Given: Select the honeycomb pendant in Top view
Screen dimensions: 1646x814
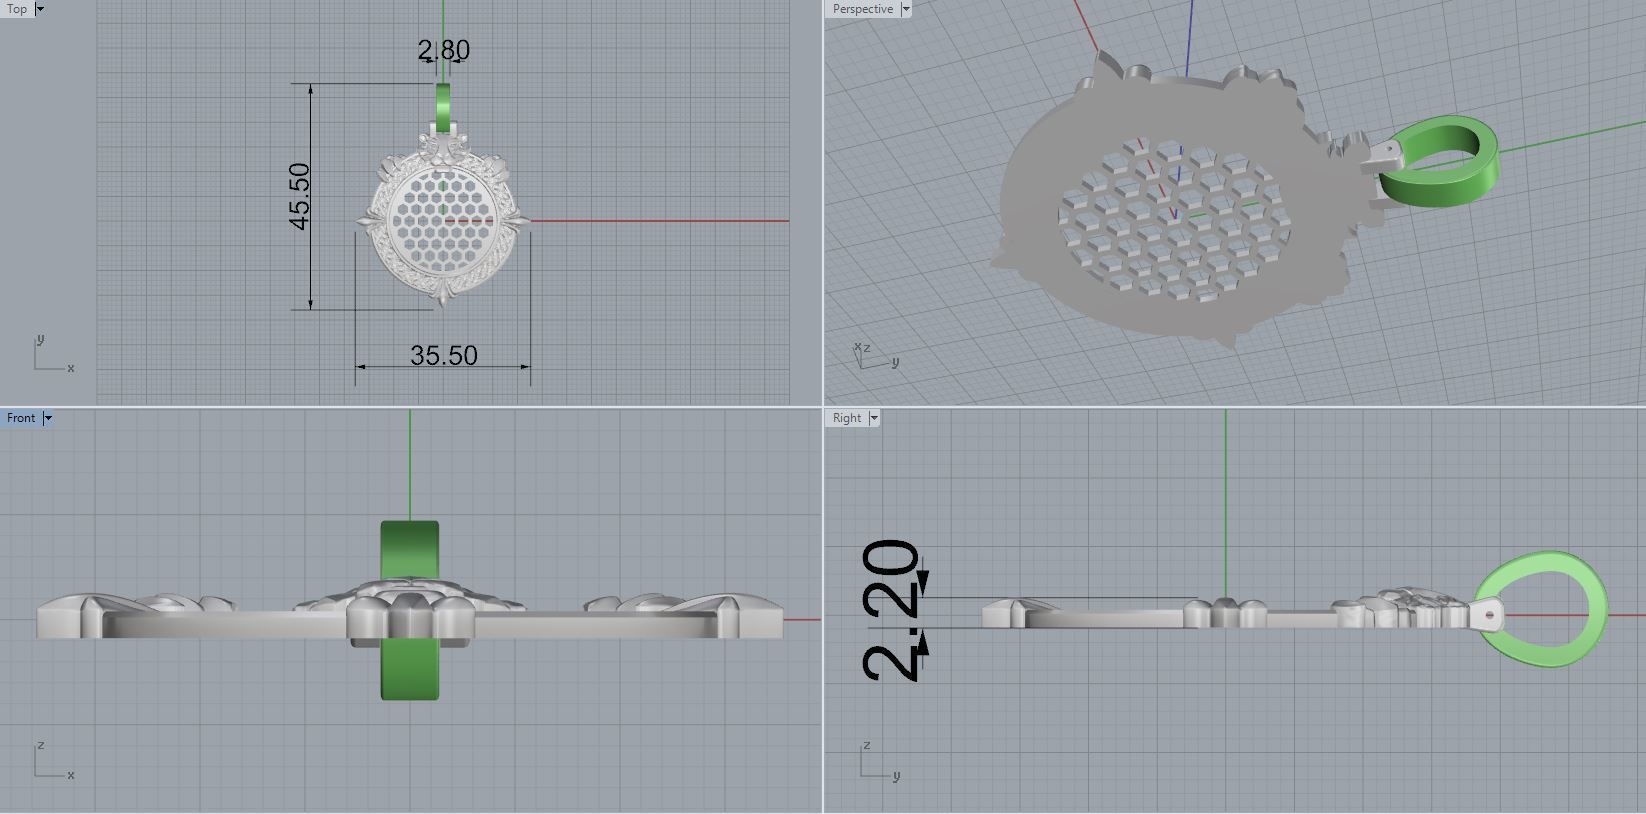Looking at the screenshot, I should pyautogui.click(x=442, y=216).
